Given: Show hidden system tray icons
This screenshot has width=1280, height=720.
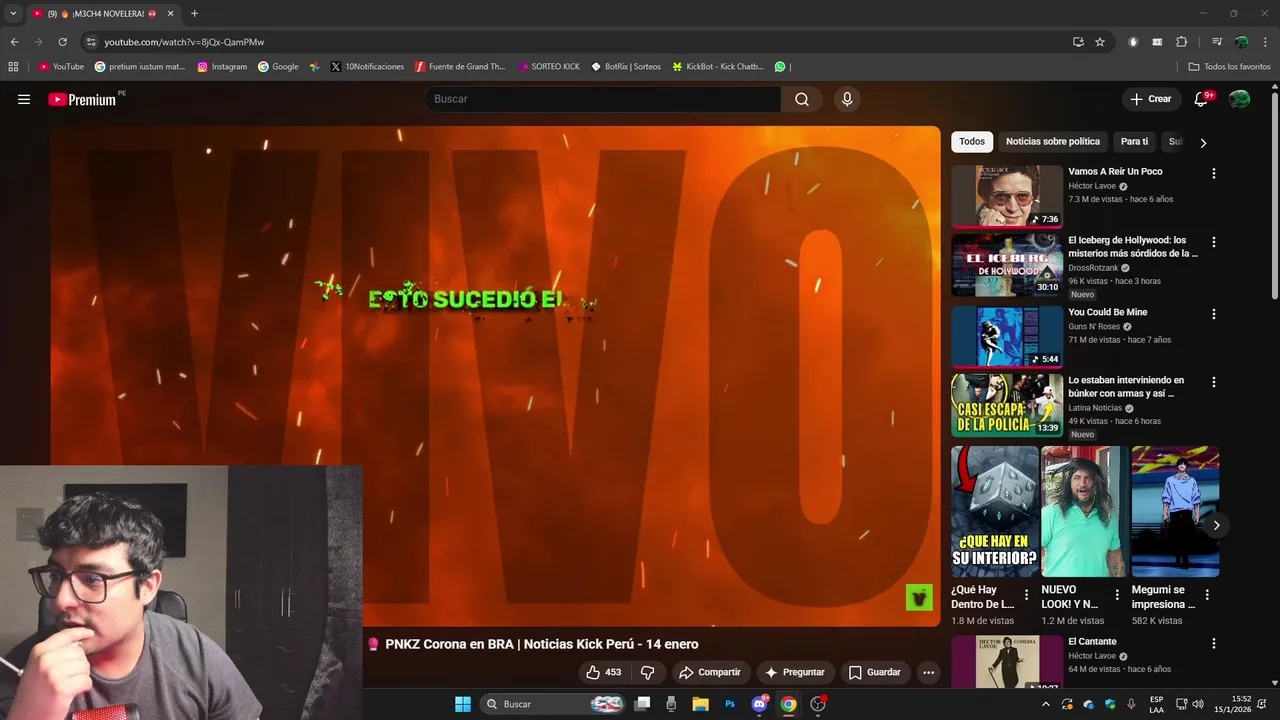Looking at the screenshot, I should coord(1046,704).
